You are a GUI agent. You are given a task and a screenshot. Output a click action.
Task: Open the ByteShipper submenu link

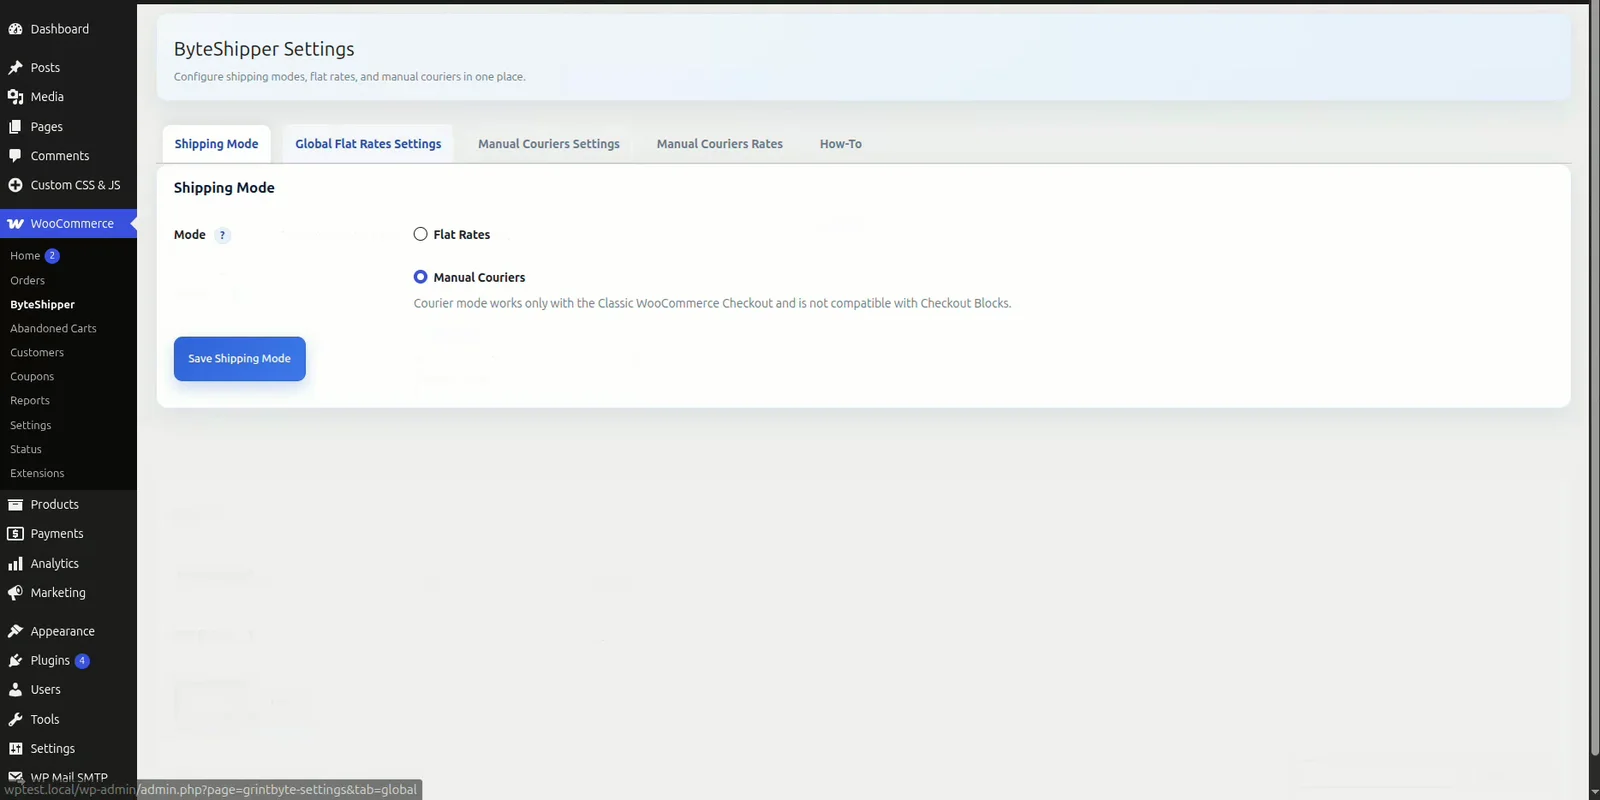43,305
